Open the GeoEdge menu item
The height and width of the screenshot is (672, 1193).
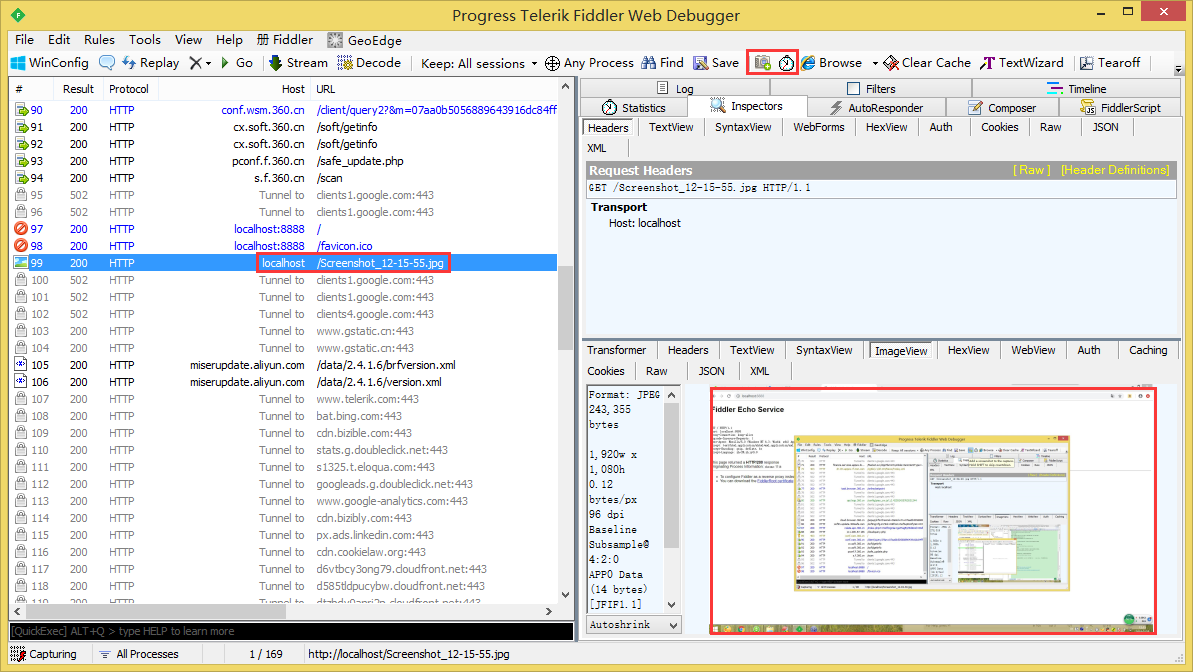[364, 40]
